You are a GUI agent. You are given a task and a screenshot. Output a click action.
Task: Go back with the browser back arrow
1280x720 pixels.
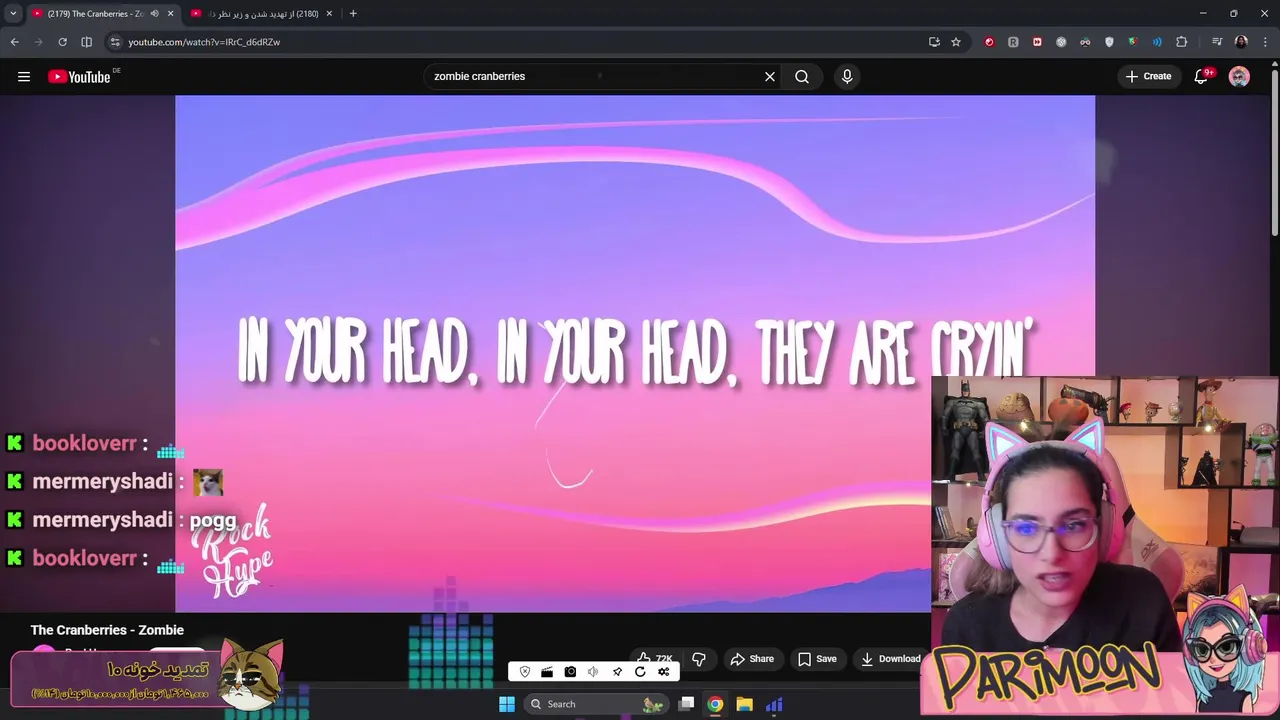(14, 42)
